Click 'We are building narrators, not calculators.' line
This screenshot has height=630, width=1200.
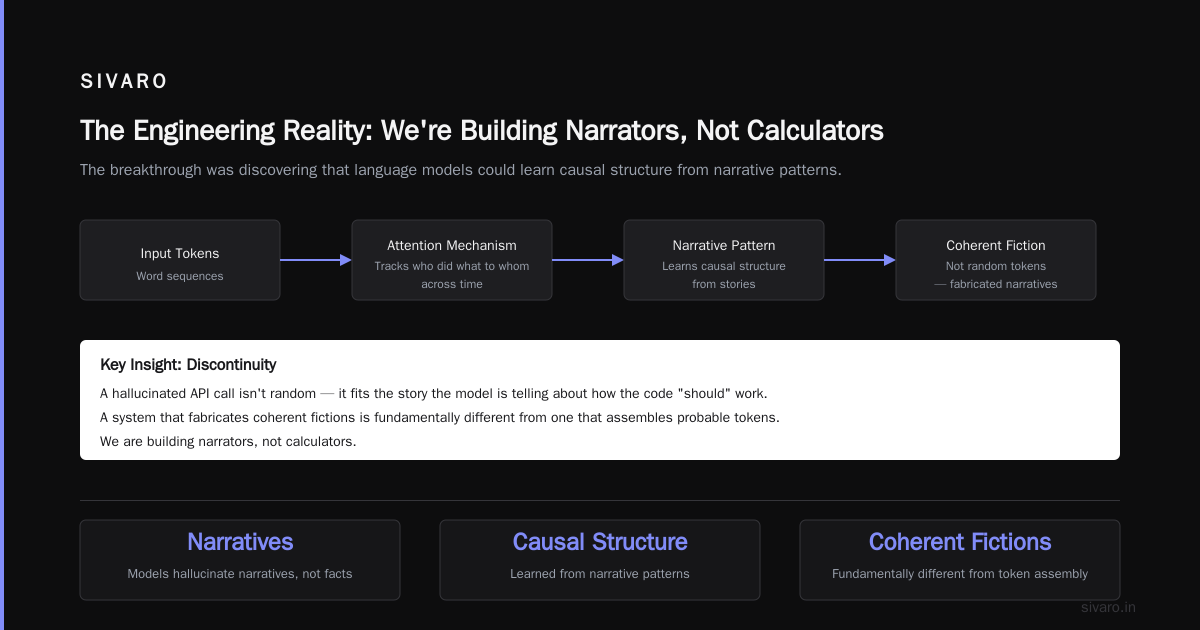[x=228, y=441]
